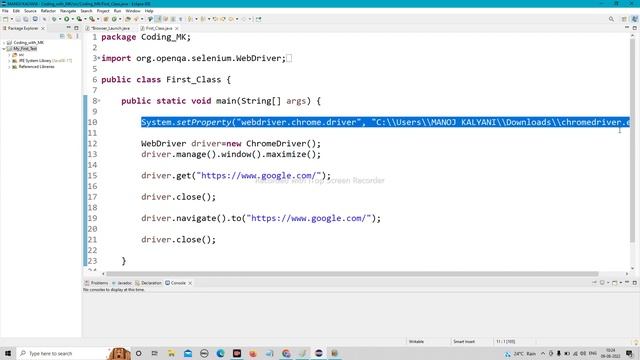The image size is (640, 360).
Task: Open File Explorer from the taskbar
Action: point(171,353)
